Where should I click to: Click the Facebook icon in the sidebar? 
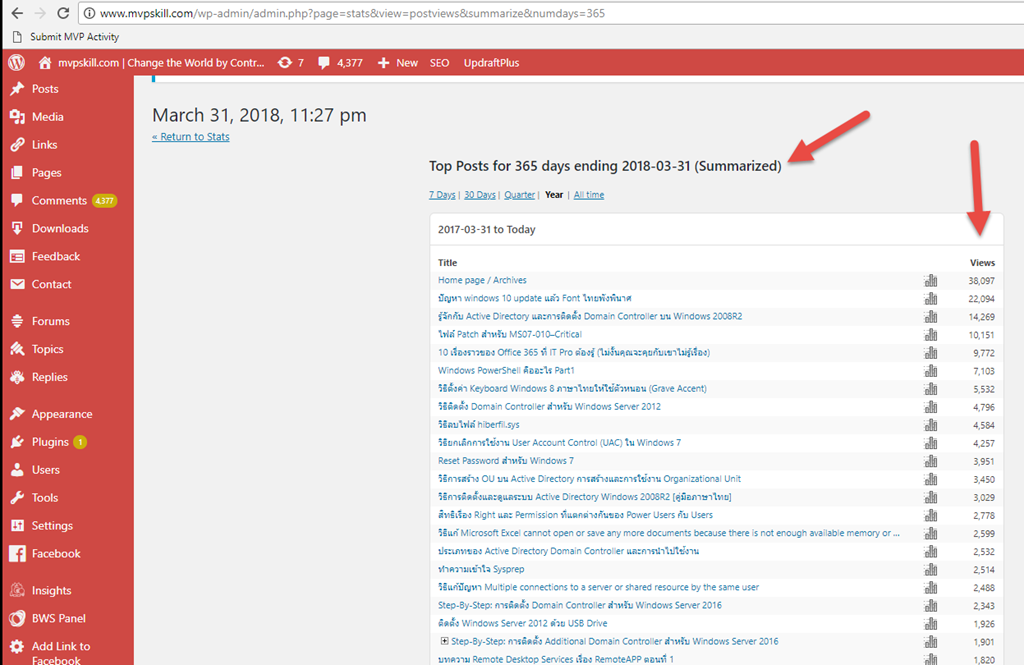pos(18,554)
